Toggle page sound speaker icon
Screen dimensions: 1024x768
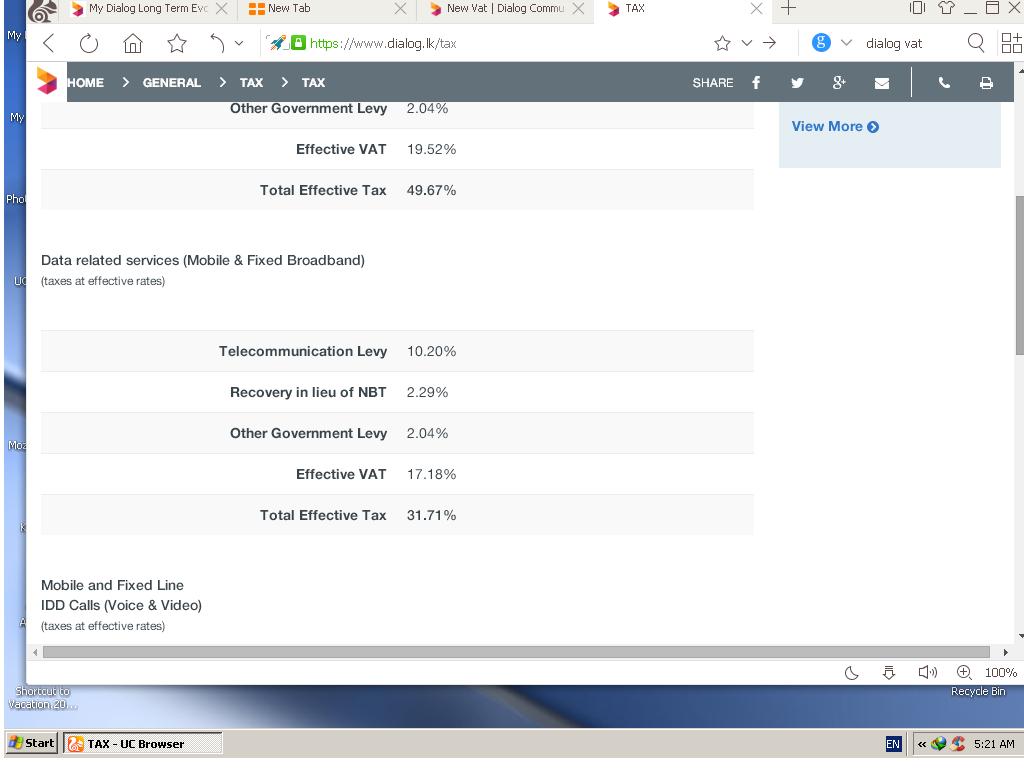point(927,673)
